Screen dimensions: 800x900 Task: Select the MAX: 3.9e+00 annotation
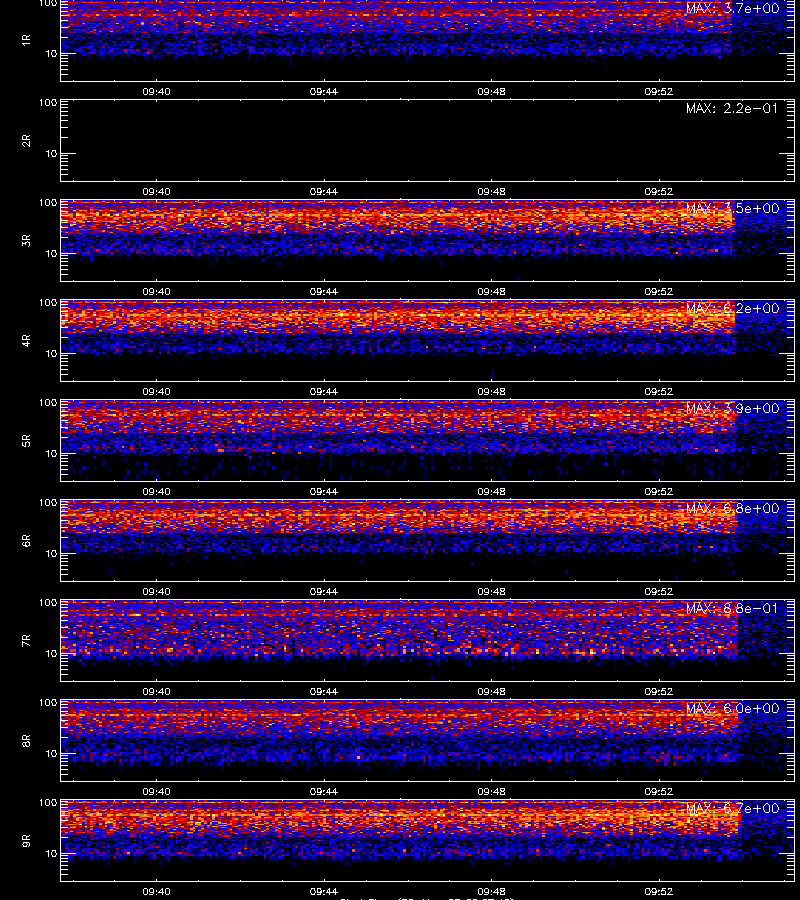coord(732,408)
